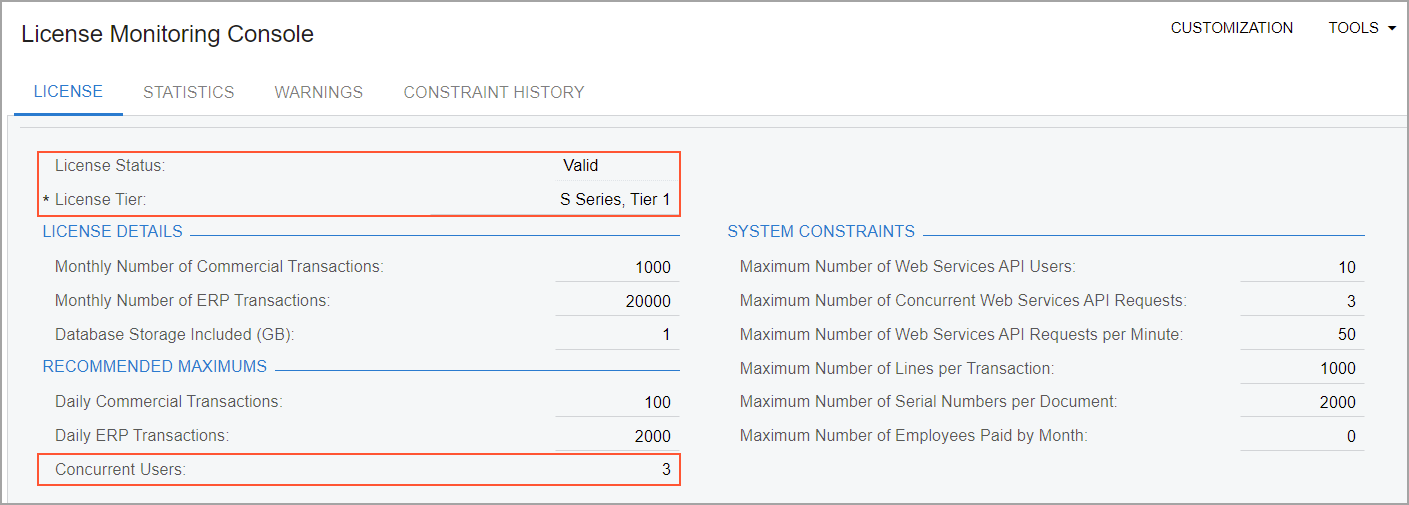The height and width of the screenshot is (505, 1409).
Task: Select the Daily Commercial Transactions field
Action: [x=616, y=402]
